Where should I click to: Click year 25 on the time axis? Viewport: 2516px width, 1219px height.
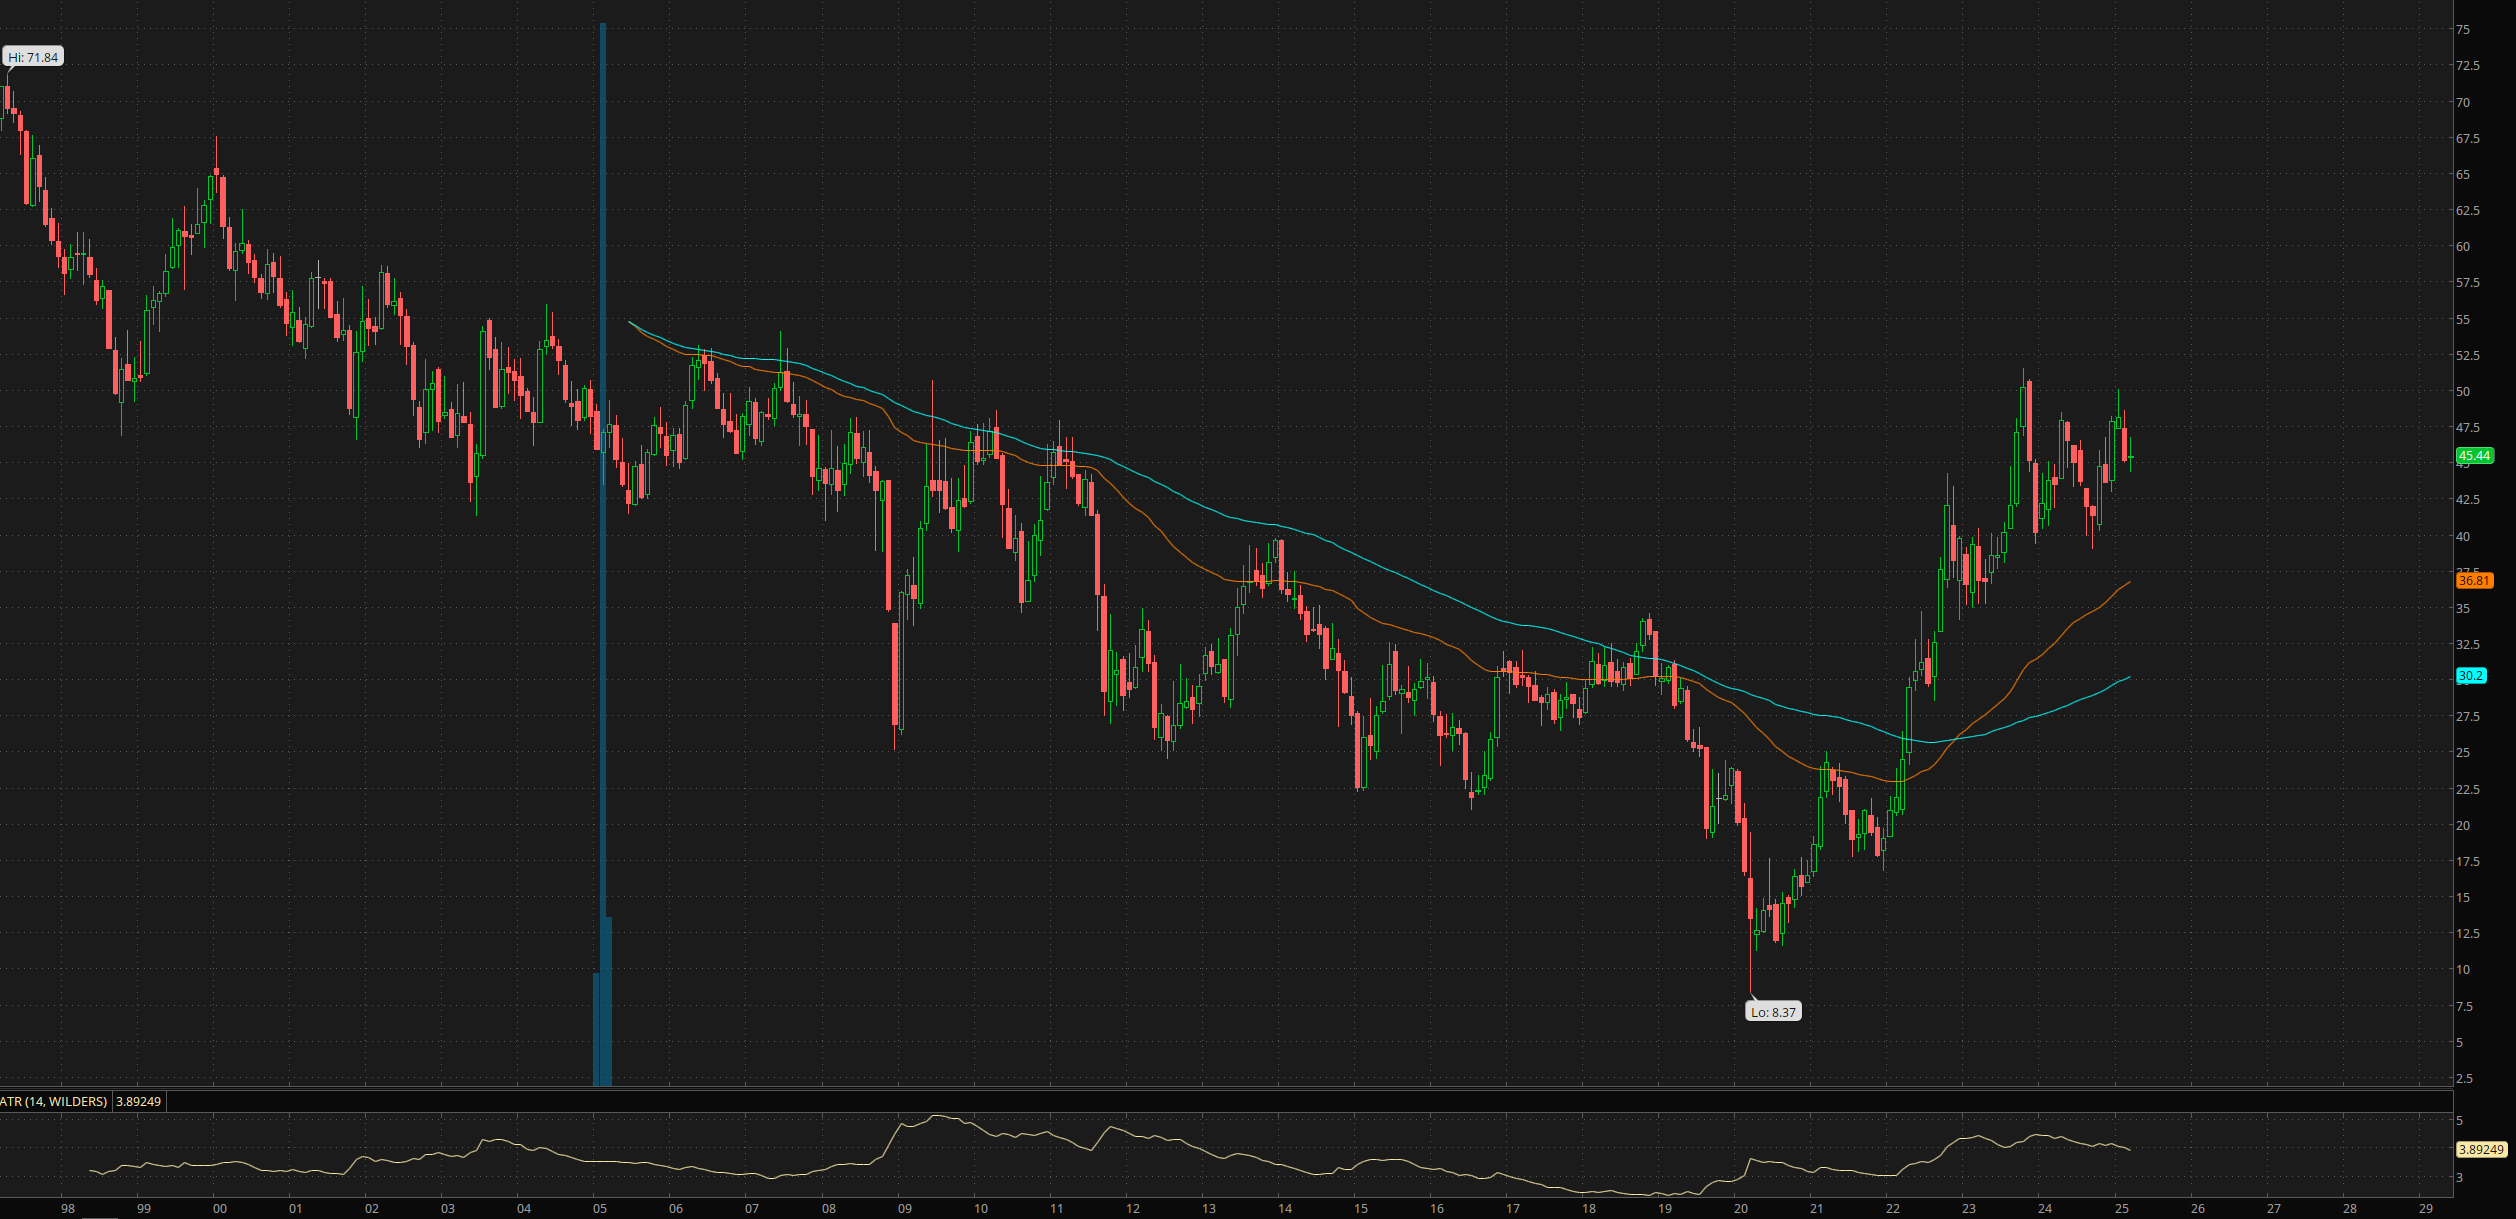[x=2121, y=1208]
